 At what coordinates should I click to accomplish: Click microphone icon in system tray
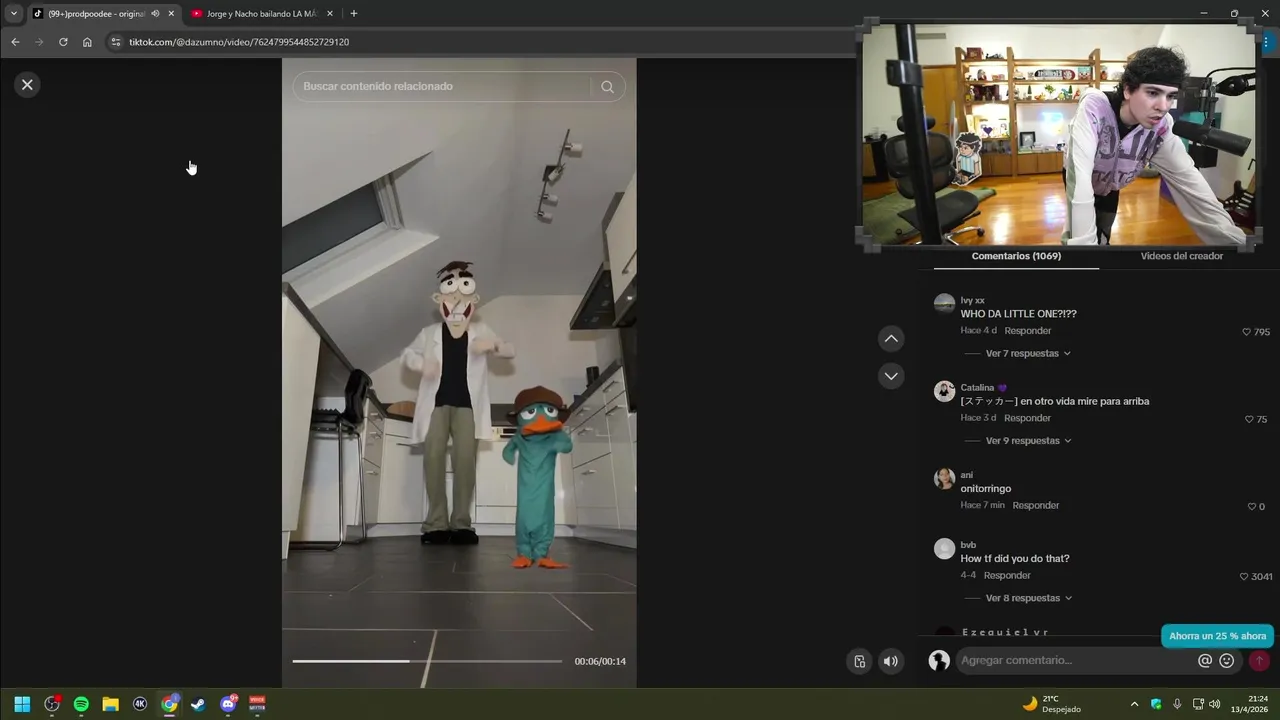pyautogui.click(x=1177, y=704)
